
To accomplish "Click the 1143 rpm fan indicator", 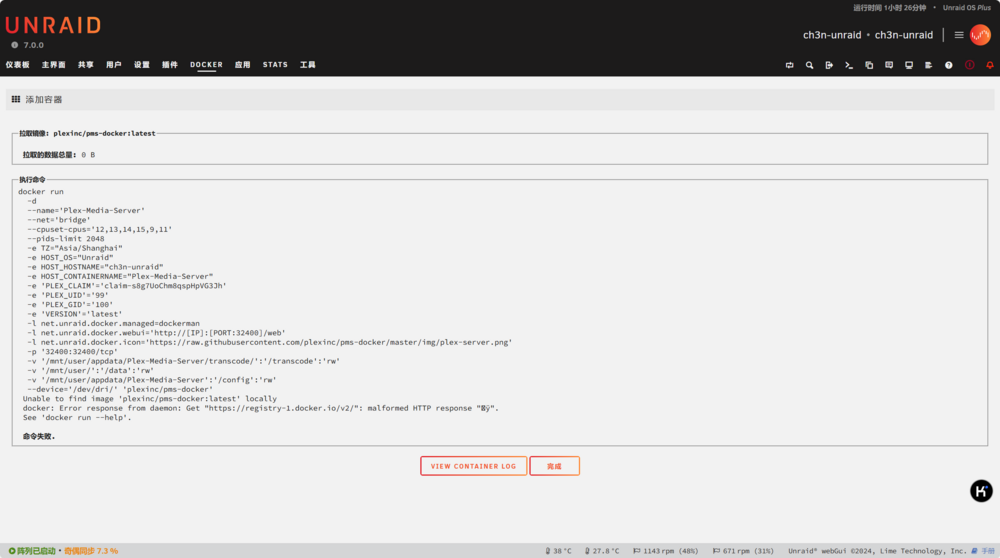I will 665,551.
